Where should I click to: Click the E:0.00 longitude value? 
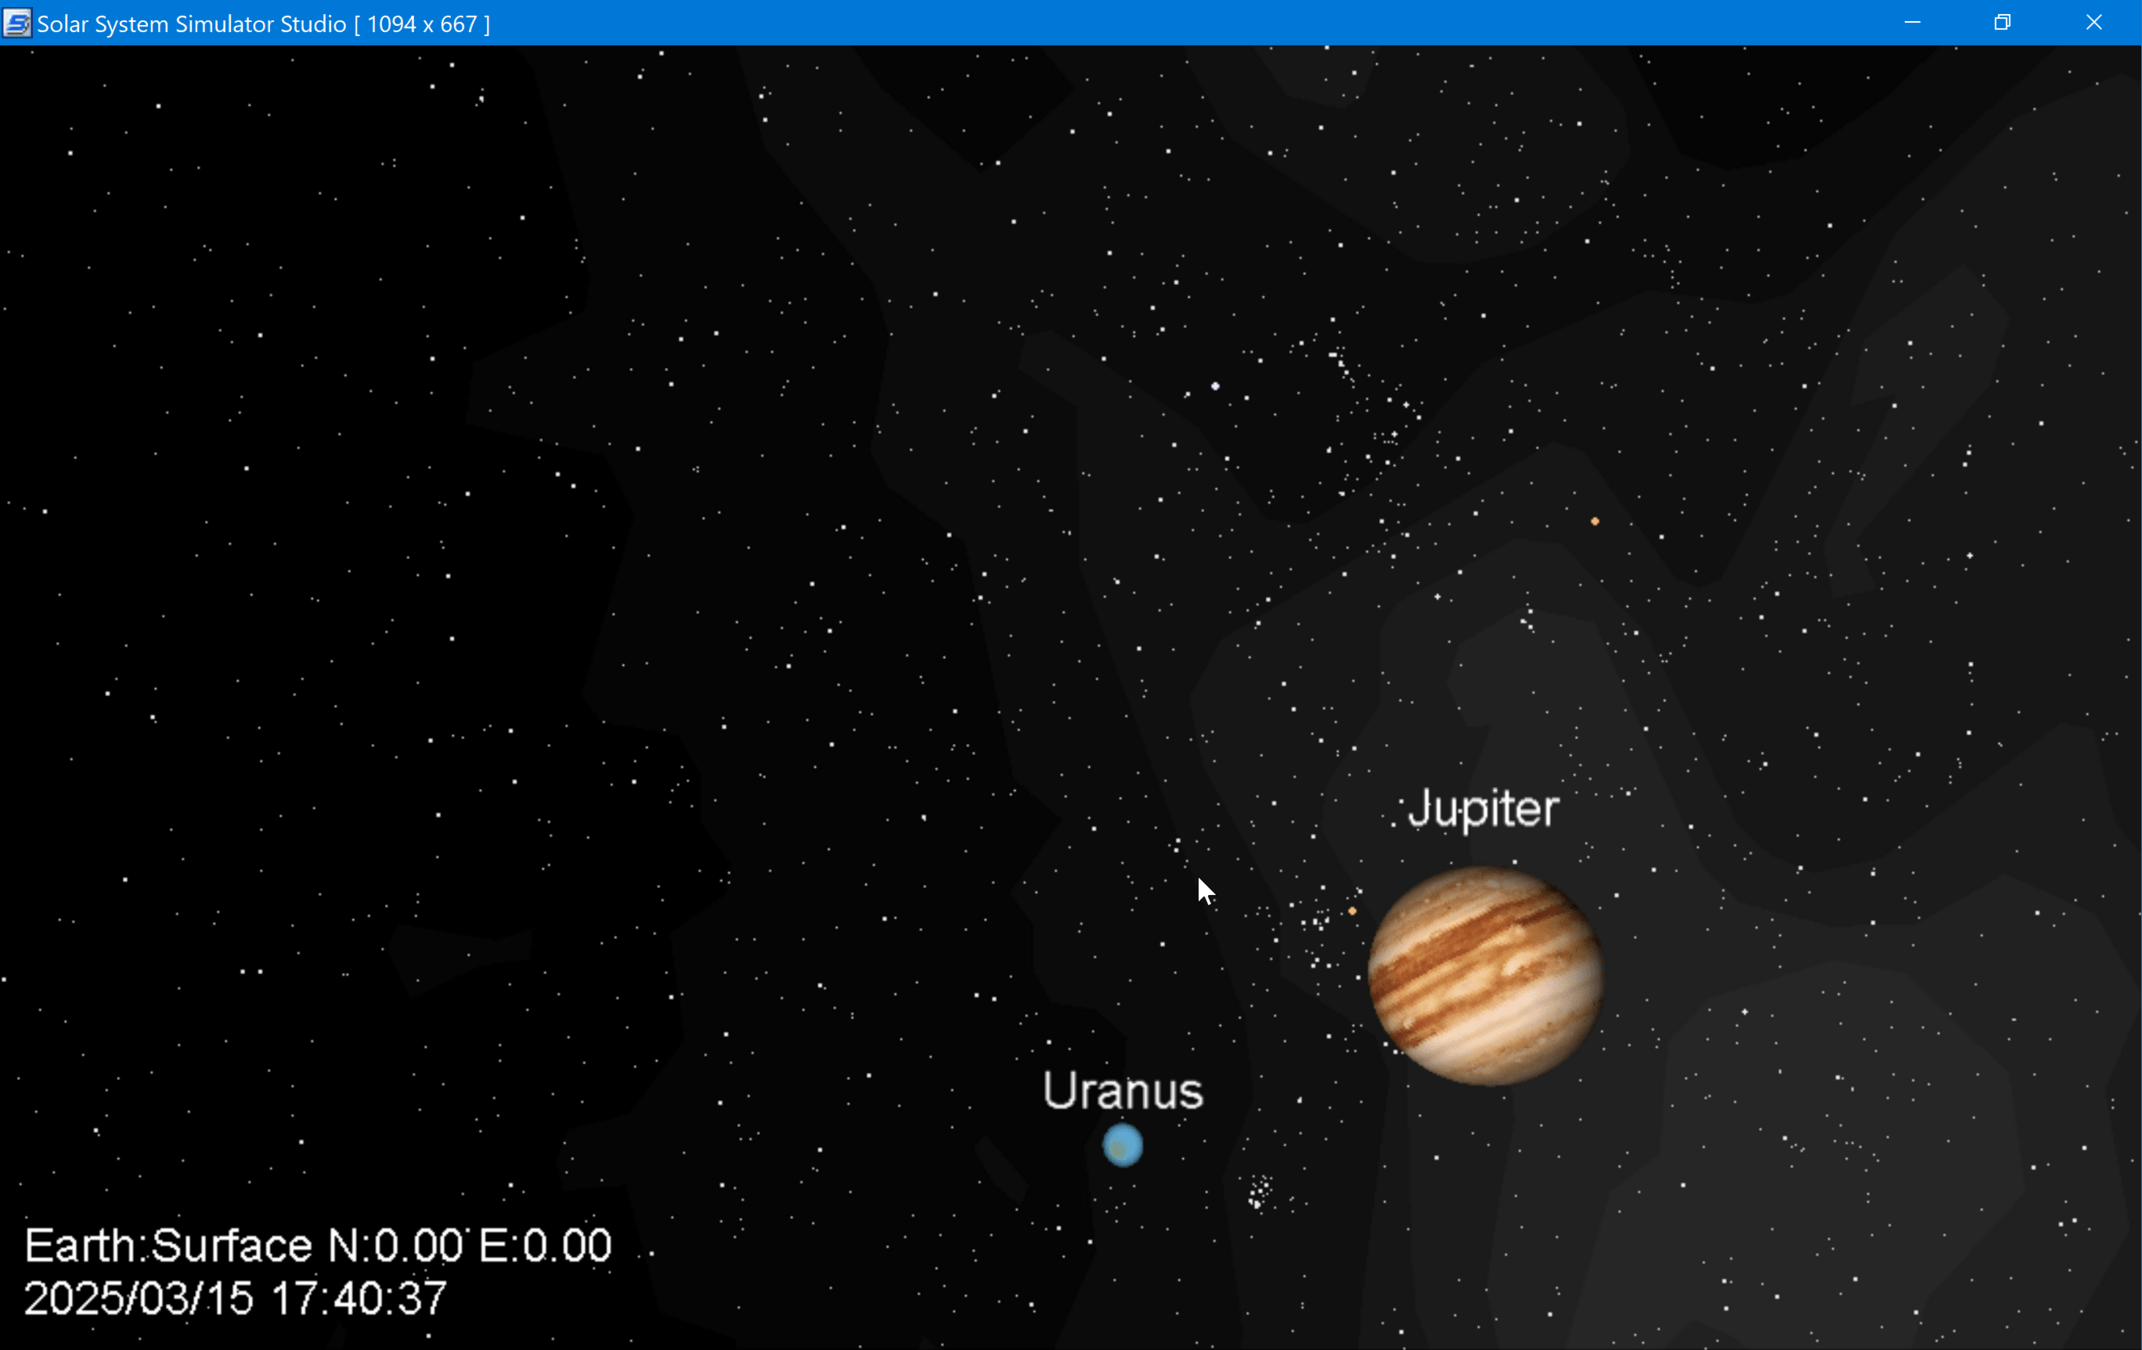[545, 1246]
